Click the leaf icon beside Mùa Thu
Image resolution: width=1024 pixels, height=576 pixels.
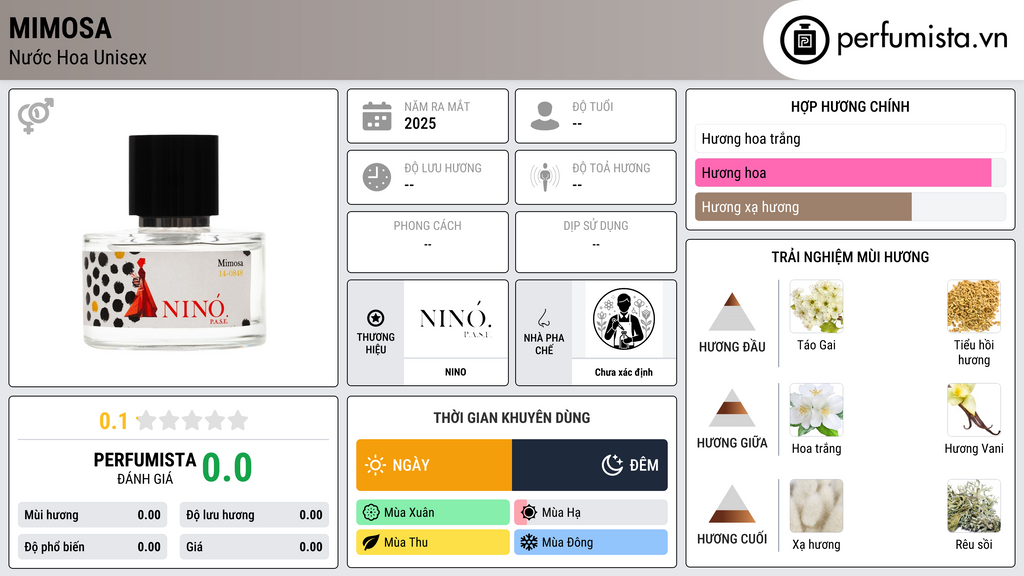coord(371,543)
